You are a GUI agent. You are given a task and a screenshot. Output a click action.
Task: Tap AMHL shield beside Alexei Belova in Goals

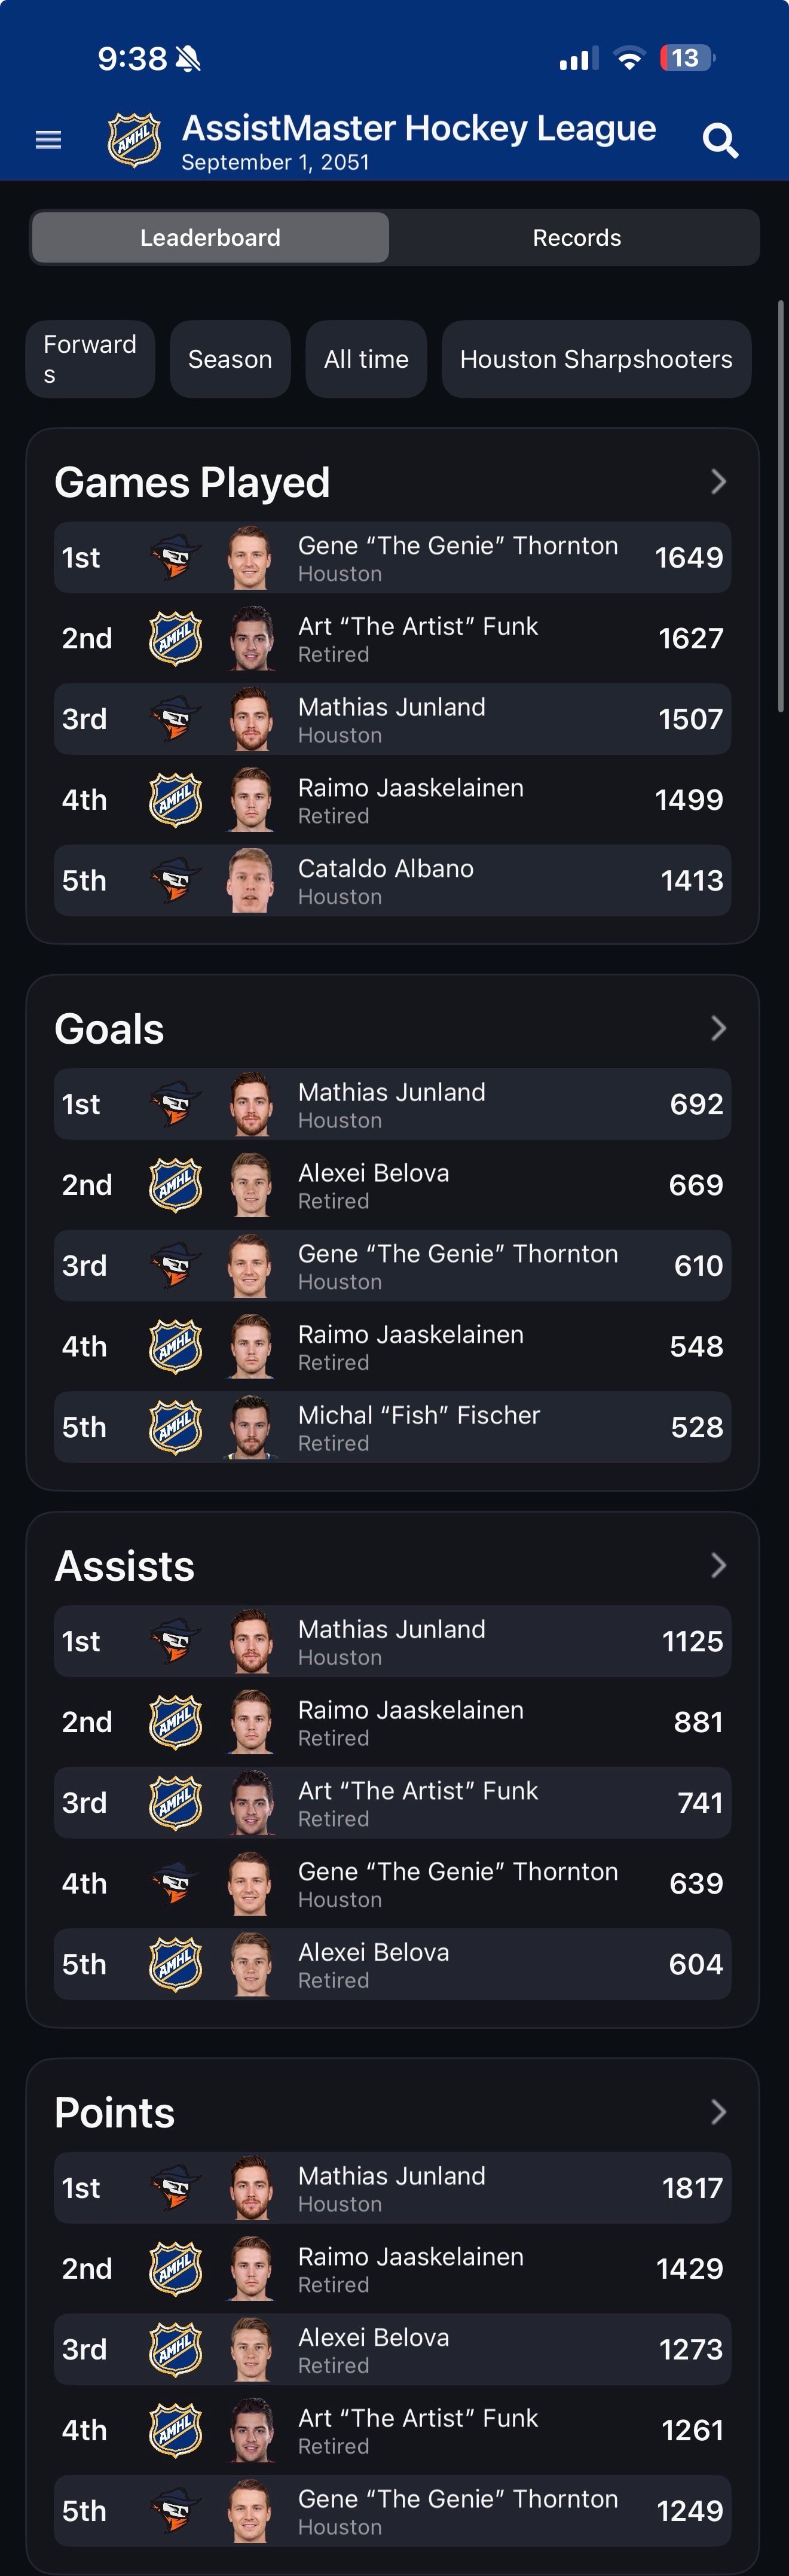click(175, 1185)
